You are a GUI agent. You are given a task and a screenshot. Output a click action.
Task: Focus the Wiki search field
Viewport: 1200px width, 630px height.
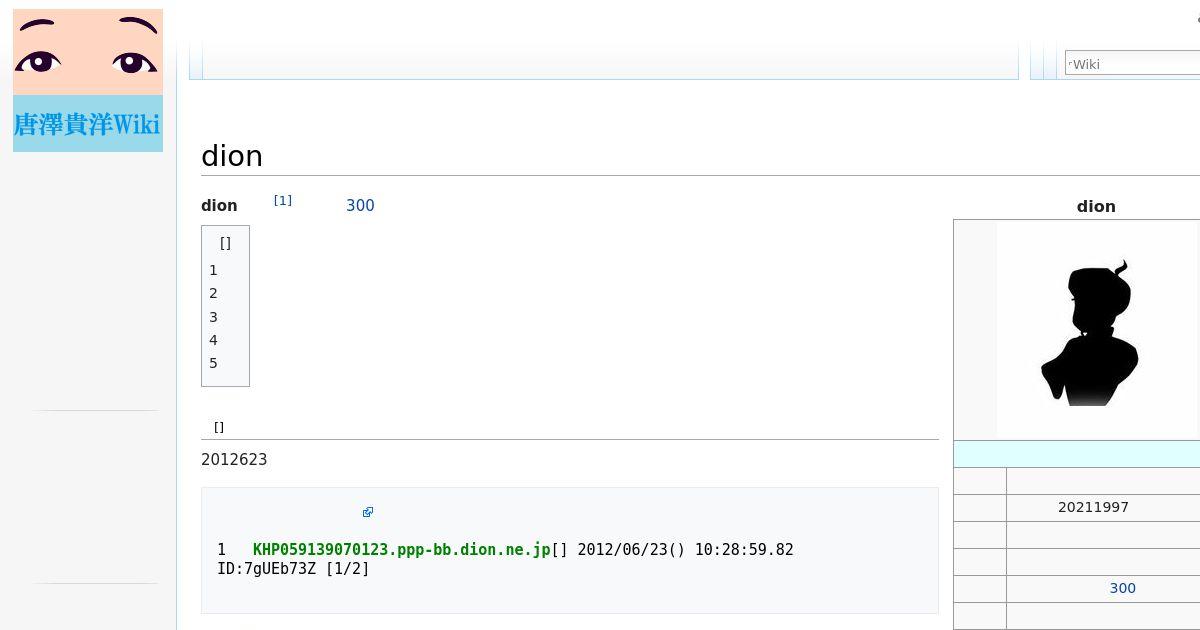(1133, 64)
